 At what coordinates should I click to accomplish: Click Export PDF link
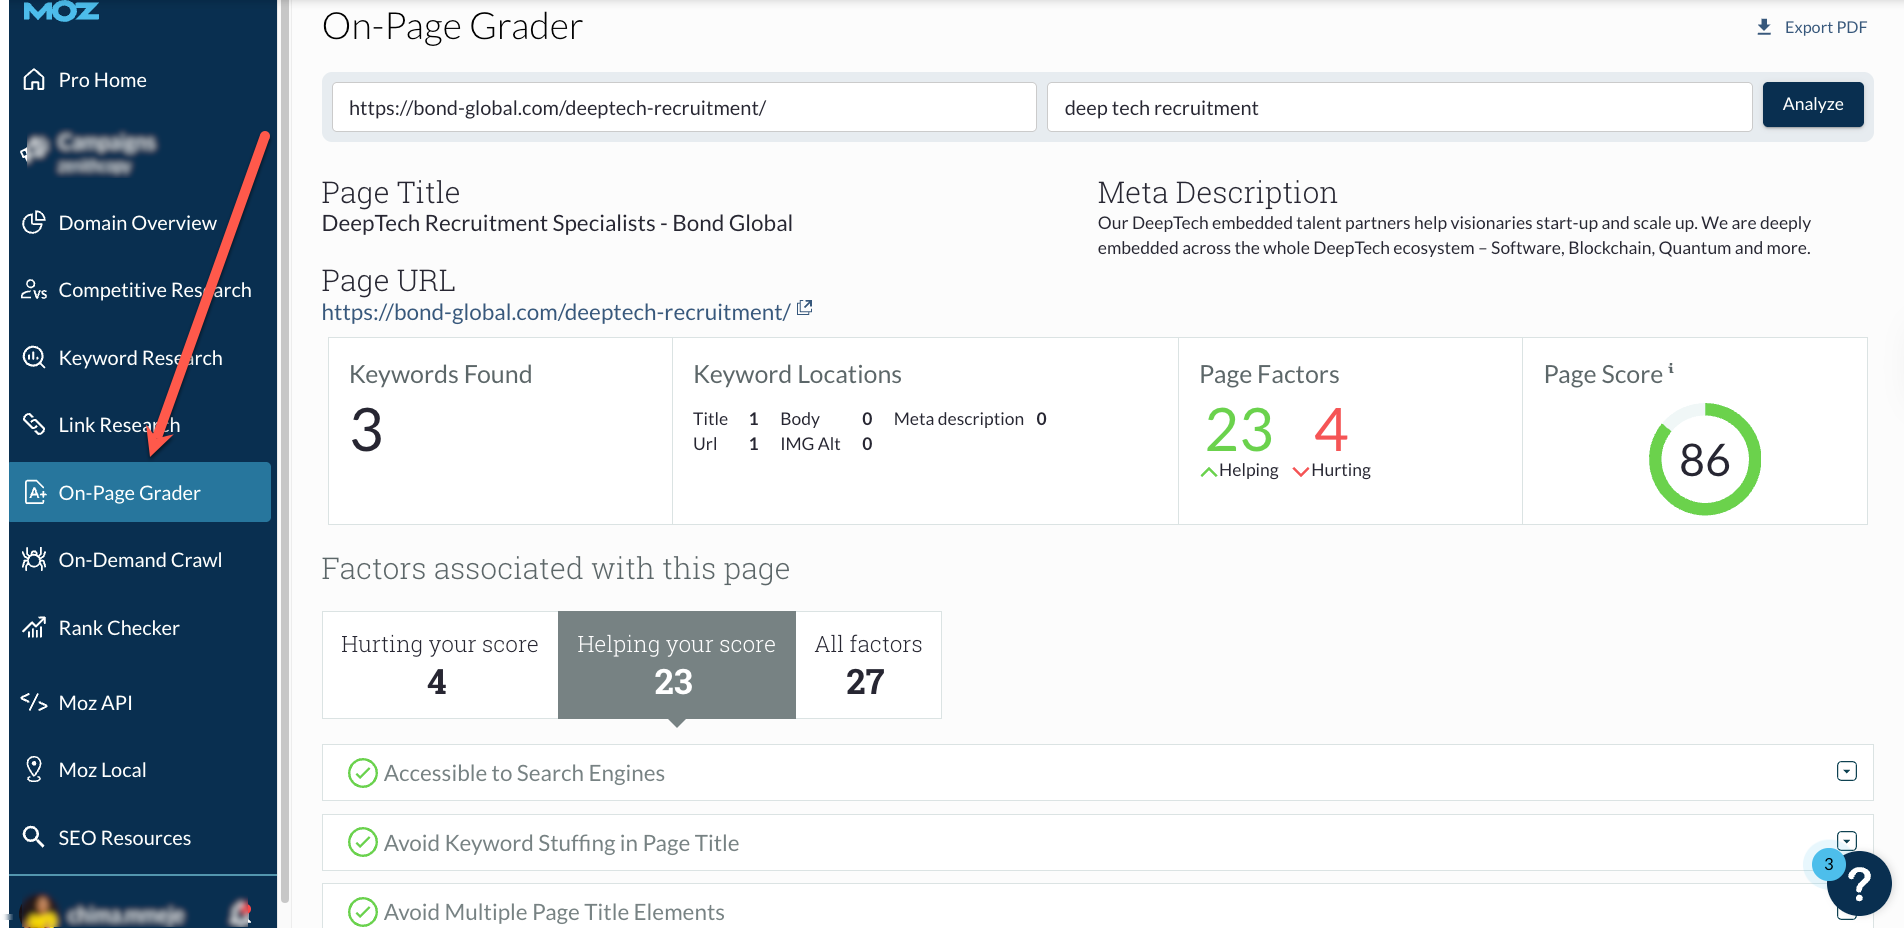[x=1812, y=27]
